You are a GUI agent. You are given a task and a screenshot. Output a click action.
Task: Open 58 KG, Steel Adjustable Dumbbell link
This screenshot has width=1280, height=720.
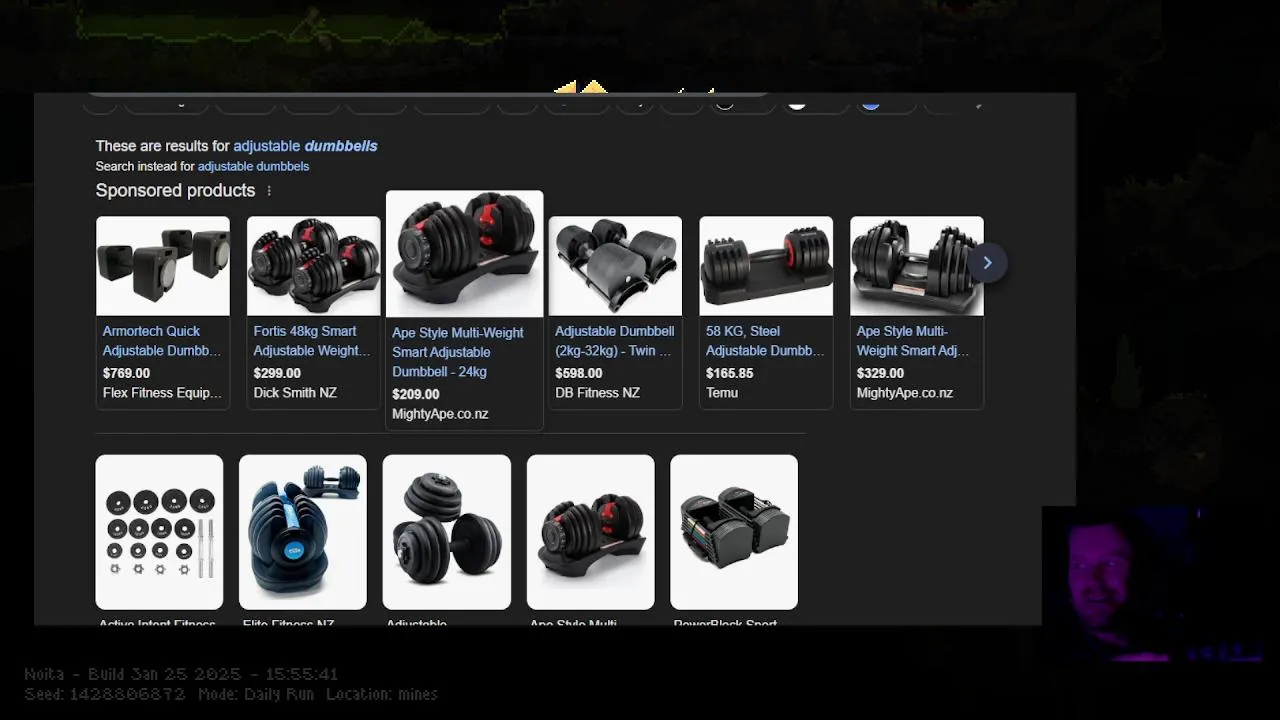click(x=765, y=341)
